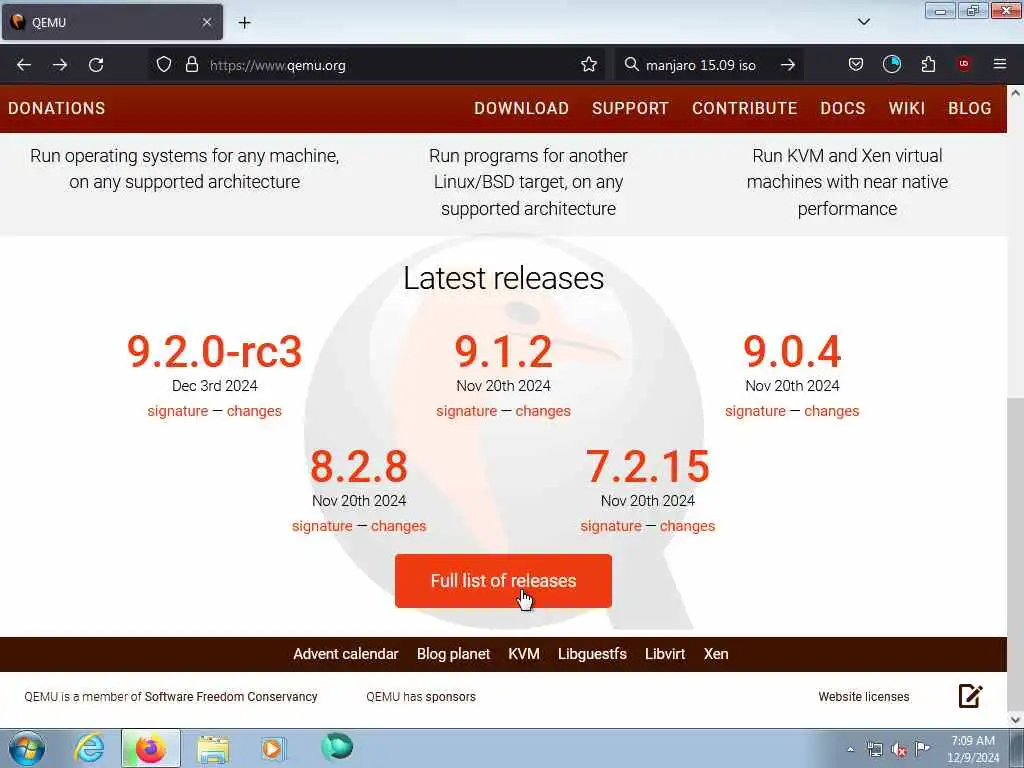Image resolution: width=1024 pixels, height=768 pixels.
Task: Download release 9.1.2
Action: (x=503, y=351)
